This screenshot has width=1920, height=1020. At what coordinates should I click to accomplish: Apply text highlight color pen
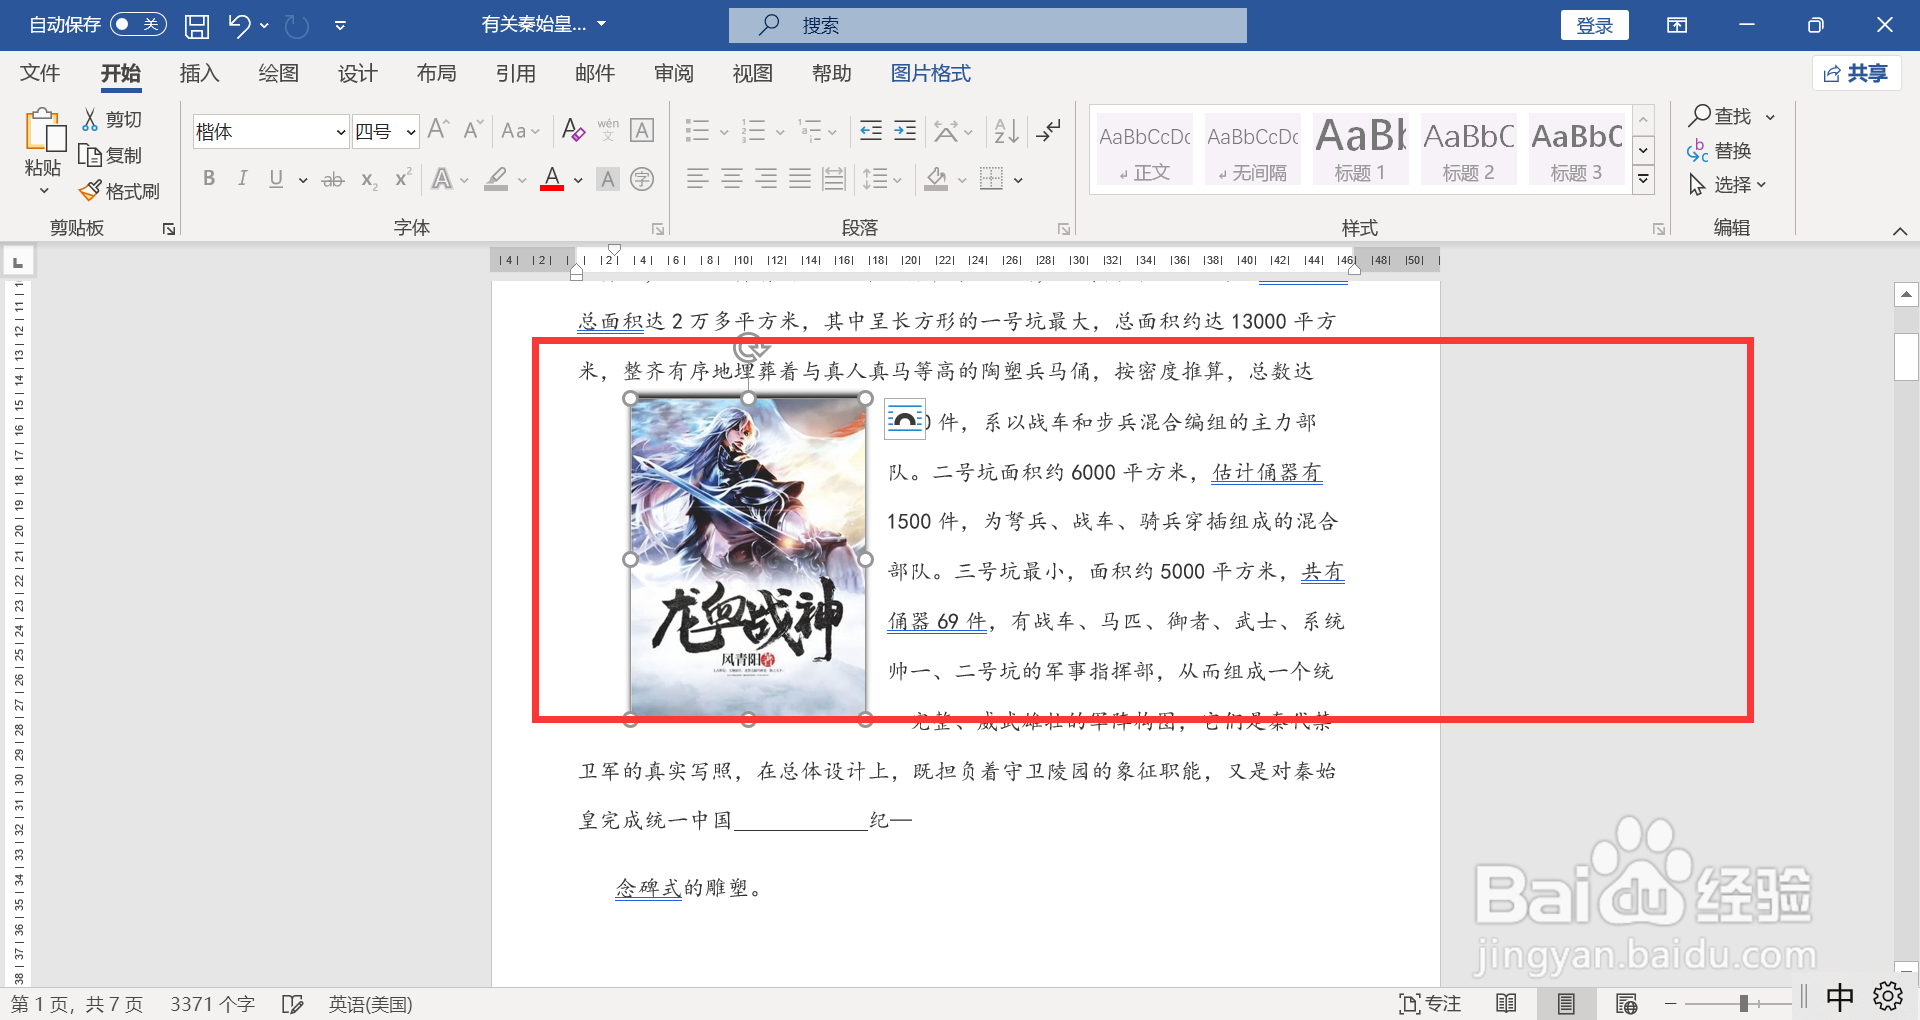tap(496, 179)
